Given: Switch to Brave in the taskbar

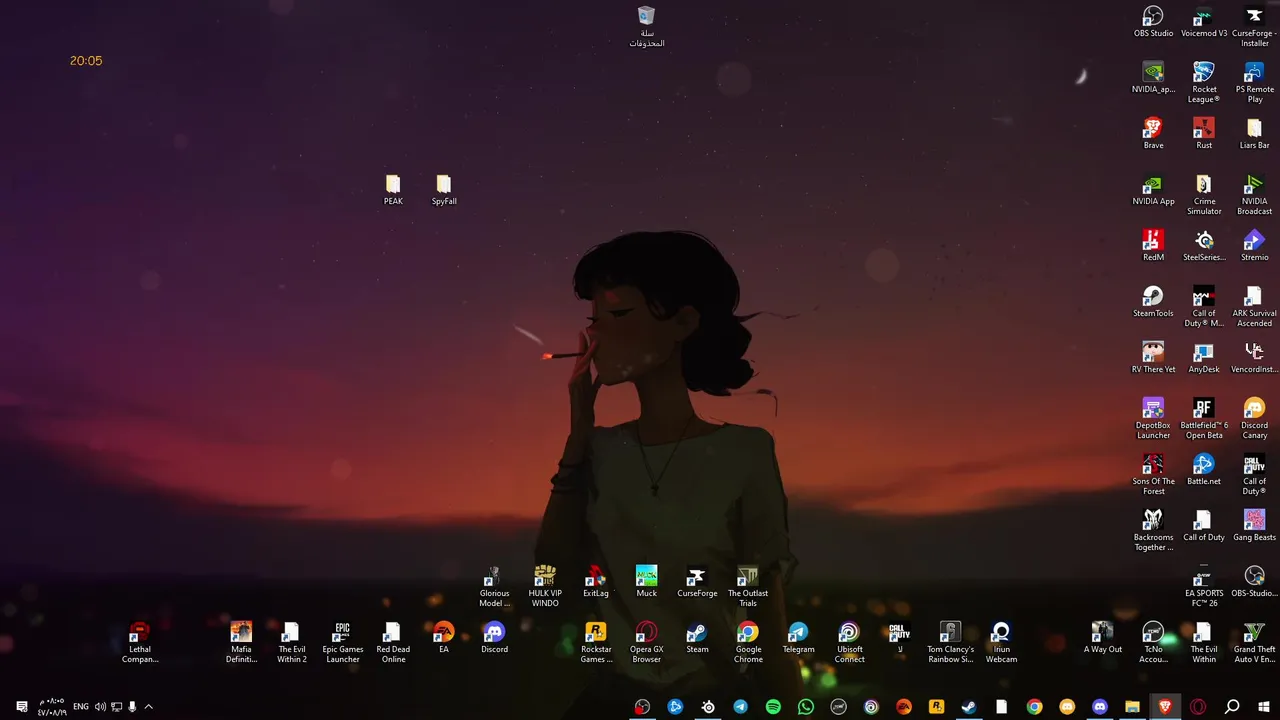Looking at the screenshot, I should tap(1165, 707).
